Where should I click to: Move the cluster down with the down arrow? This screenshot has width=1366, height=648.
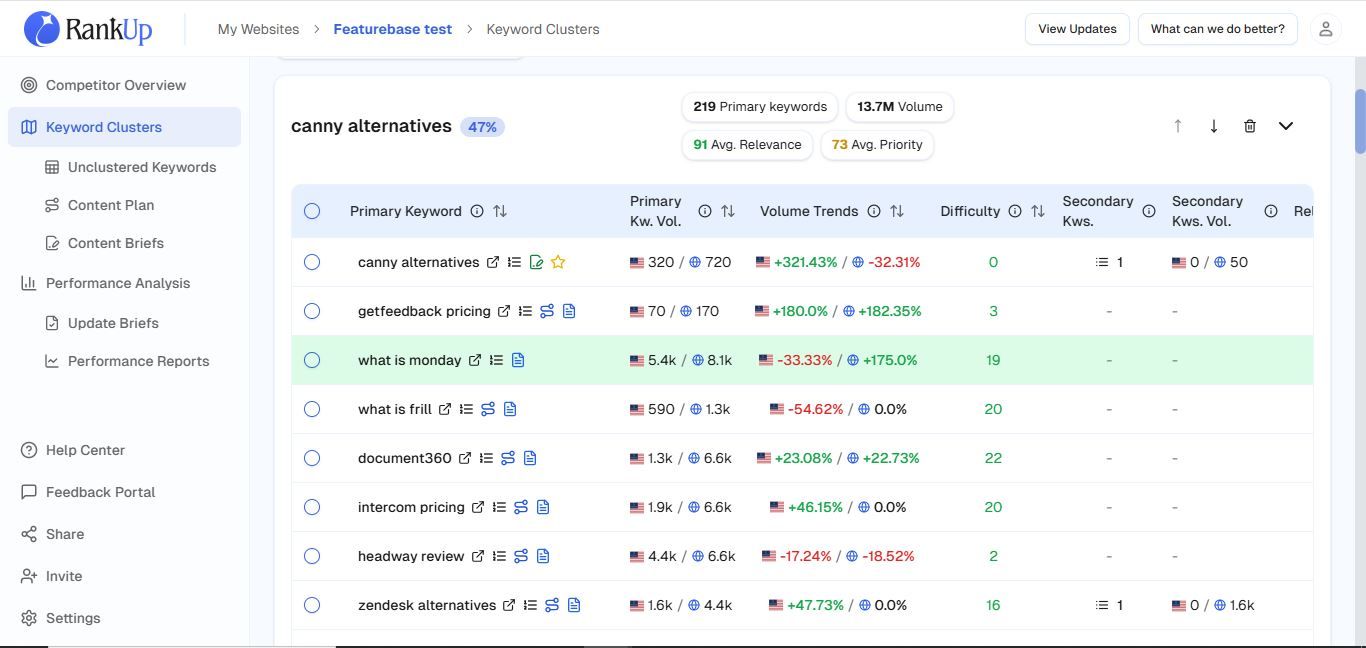[x=1213, y=126]
